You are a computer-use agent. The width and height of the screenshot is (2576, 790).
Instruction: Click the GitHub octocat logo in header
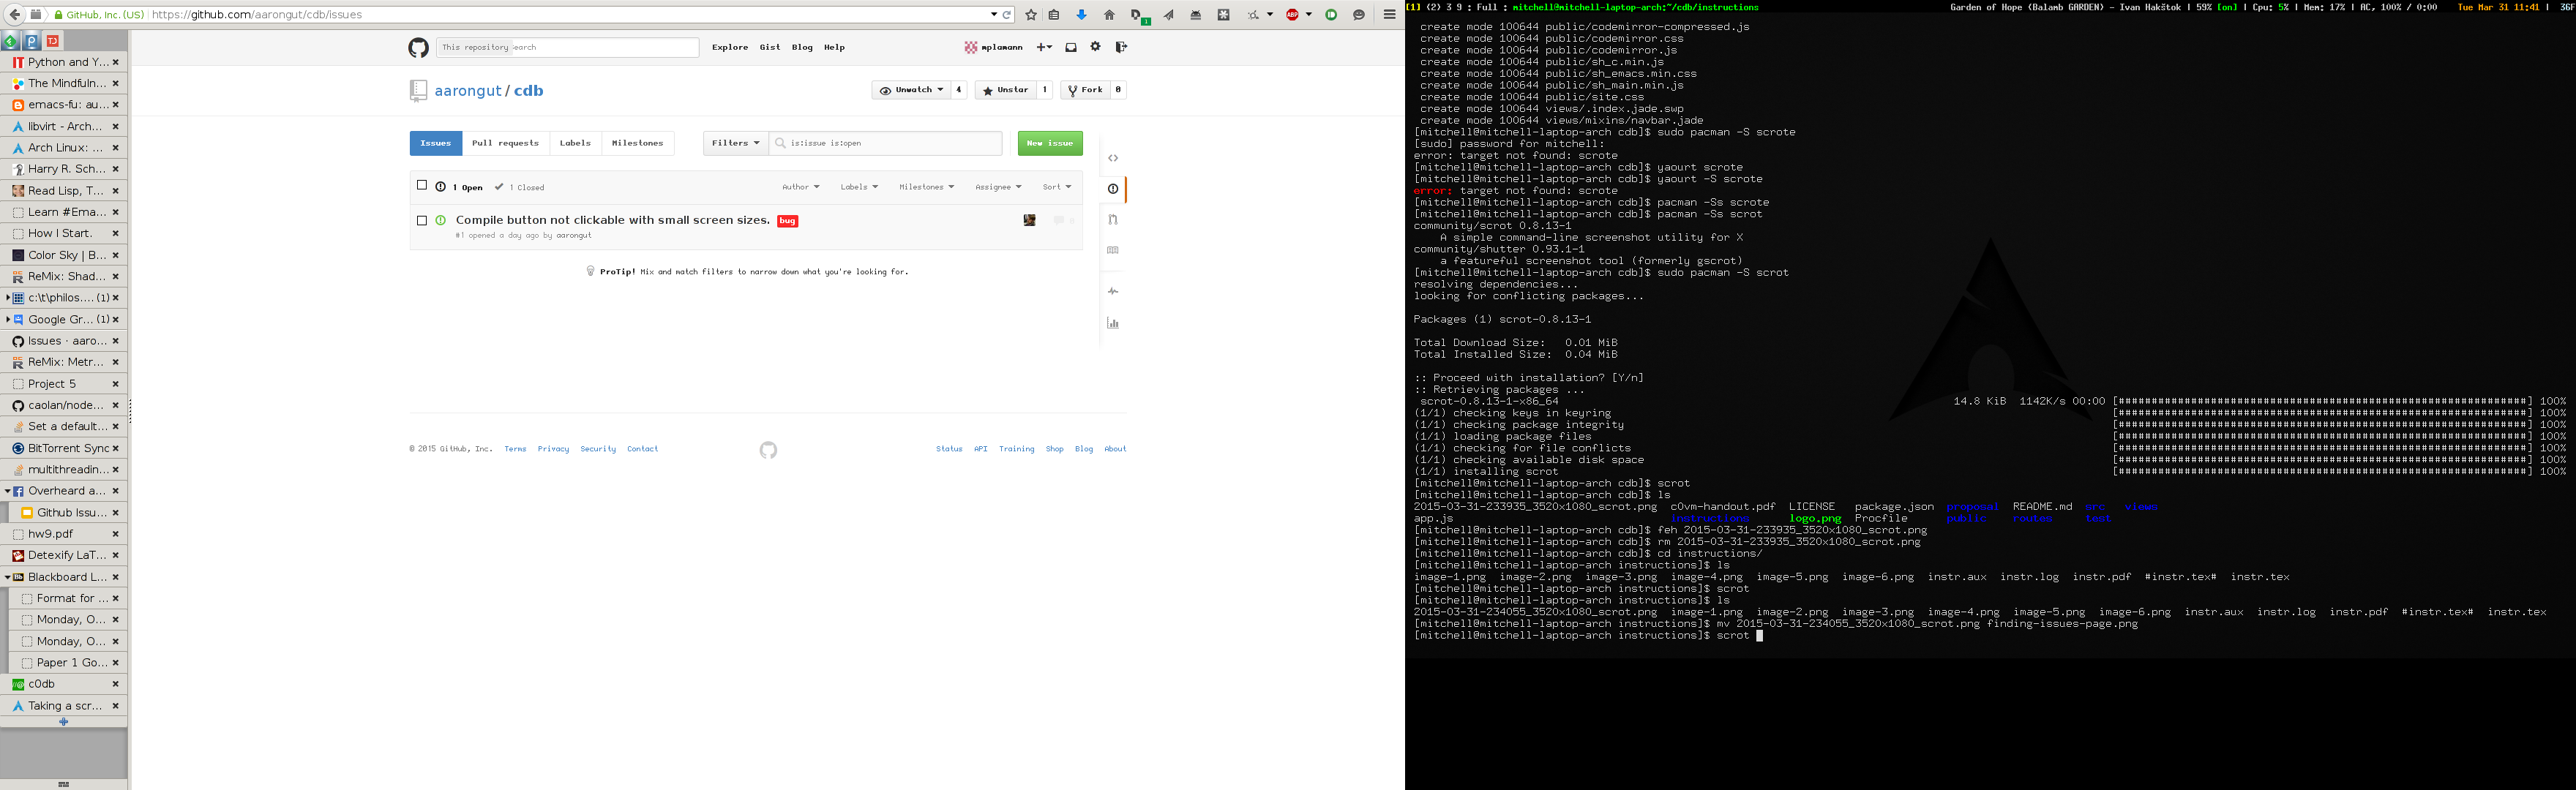[418, 48]
